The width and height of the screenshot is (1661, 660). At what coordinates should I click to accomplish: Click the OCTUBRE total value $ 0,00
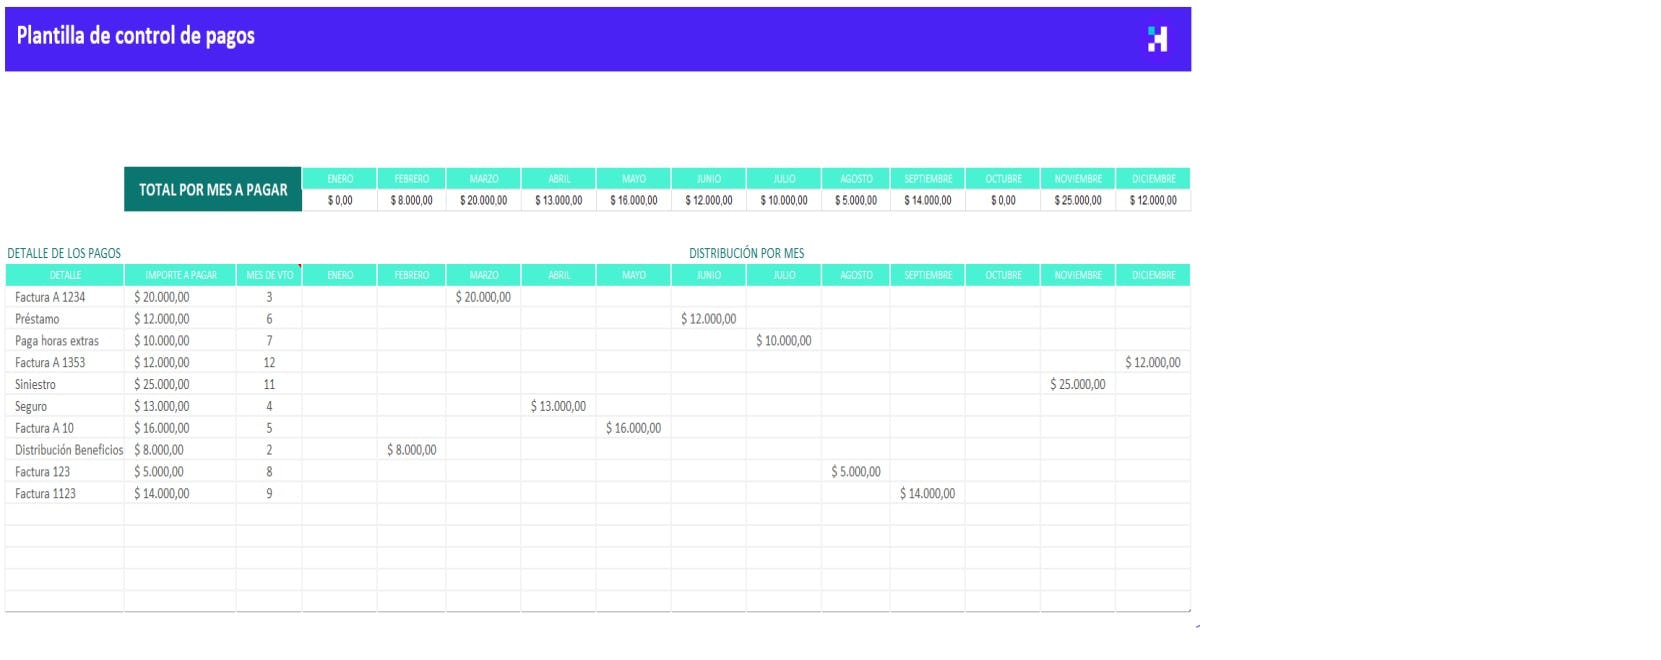click(x=1003, y=200)
